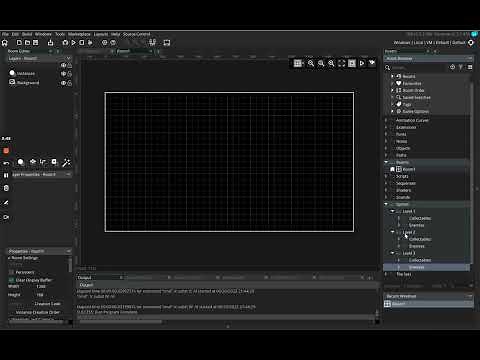The image size is (480, 360).
Task: Run the game with play icon
Action: 74,43
